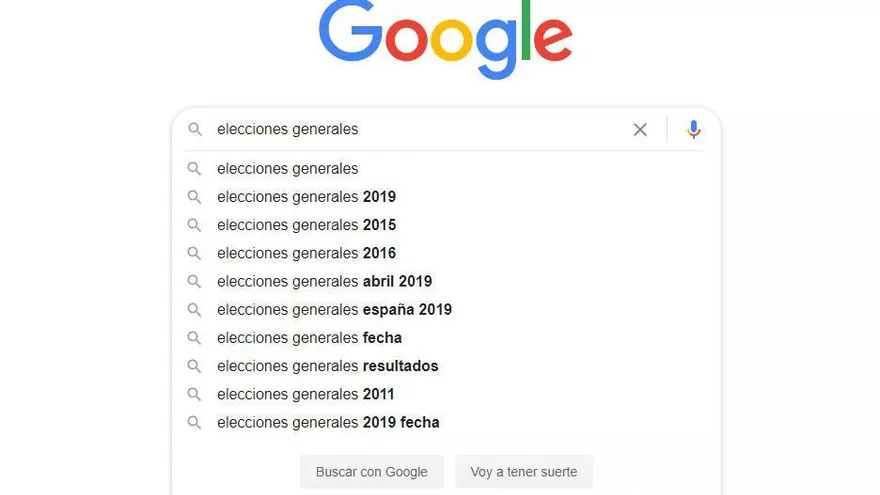Pick the 'elecciones generales resultados' suggestion text
The image size is (880, 495).
click(x=327, y=366)
